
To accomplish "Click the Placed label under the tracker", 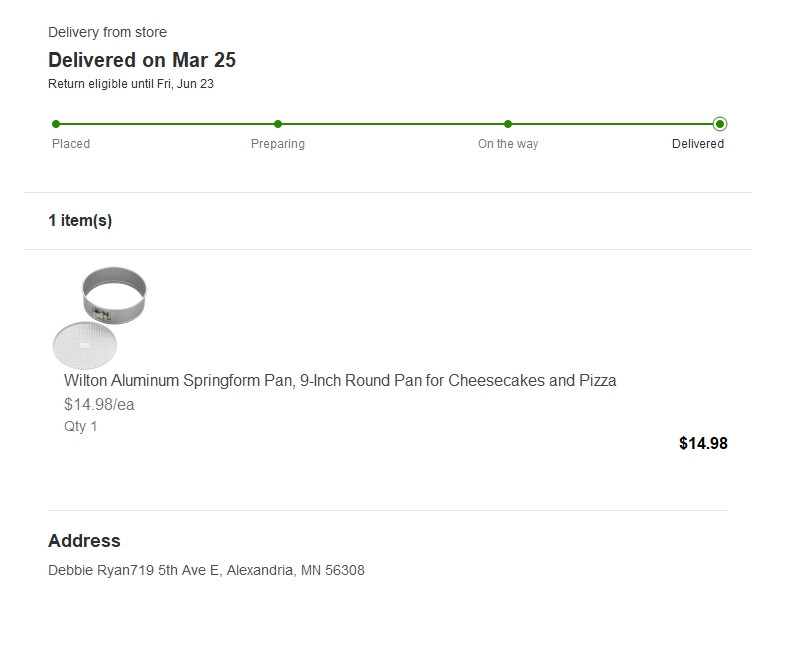I will click(71, 144).
